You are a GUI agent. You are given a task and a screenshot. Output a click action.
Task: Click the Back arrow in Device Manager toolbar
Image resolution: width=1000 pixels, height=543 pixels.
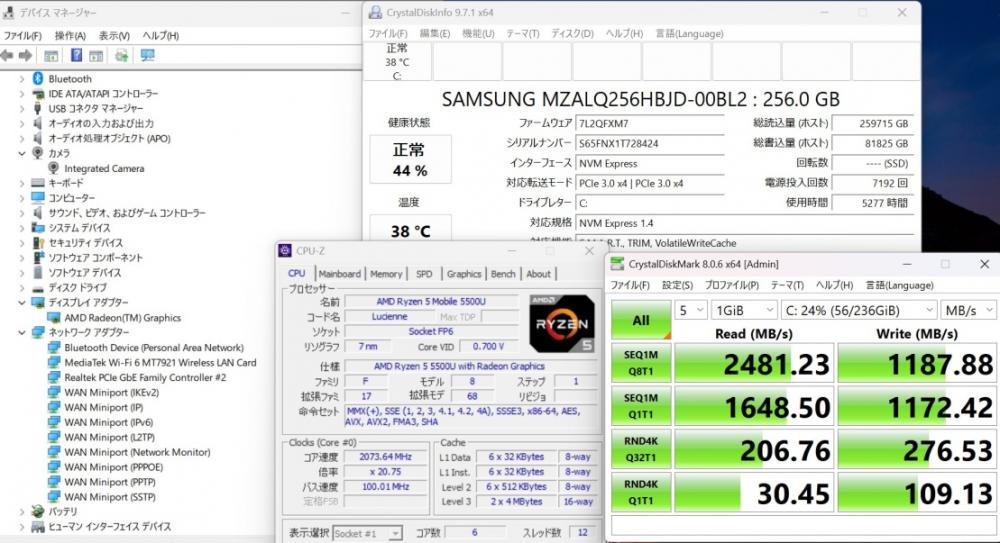(7, 56)
